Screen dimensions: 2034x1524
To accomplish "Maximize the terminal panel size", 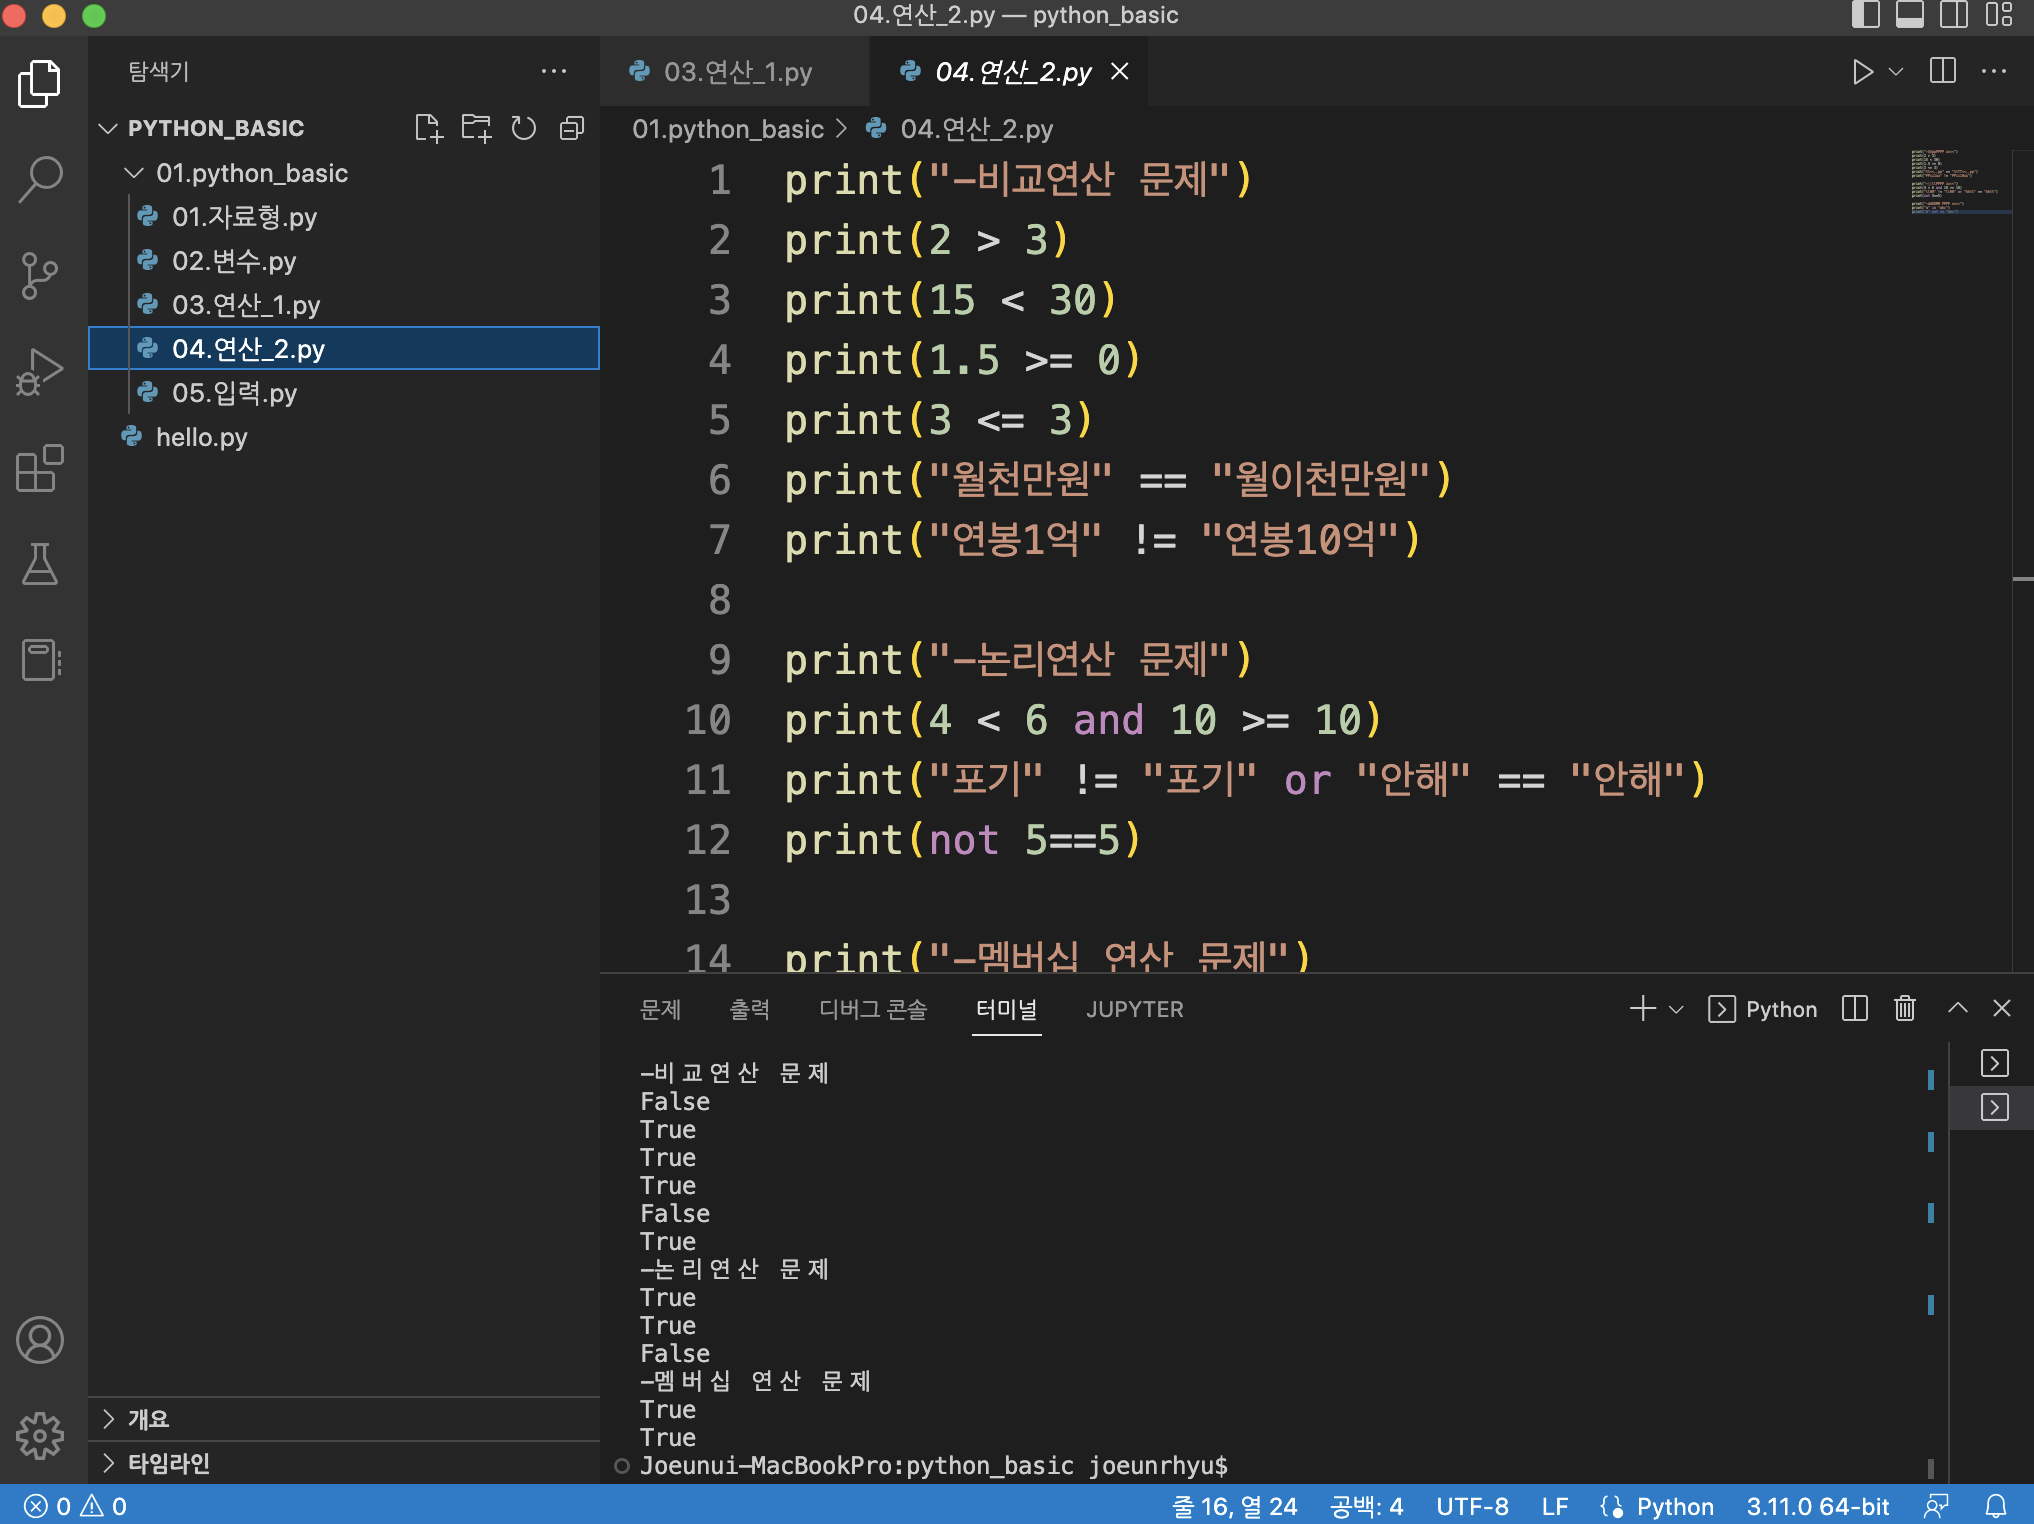I will click(x=1958, y=1008).
